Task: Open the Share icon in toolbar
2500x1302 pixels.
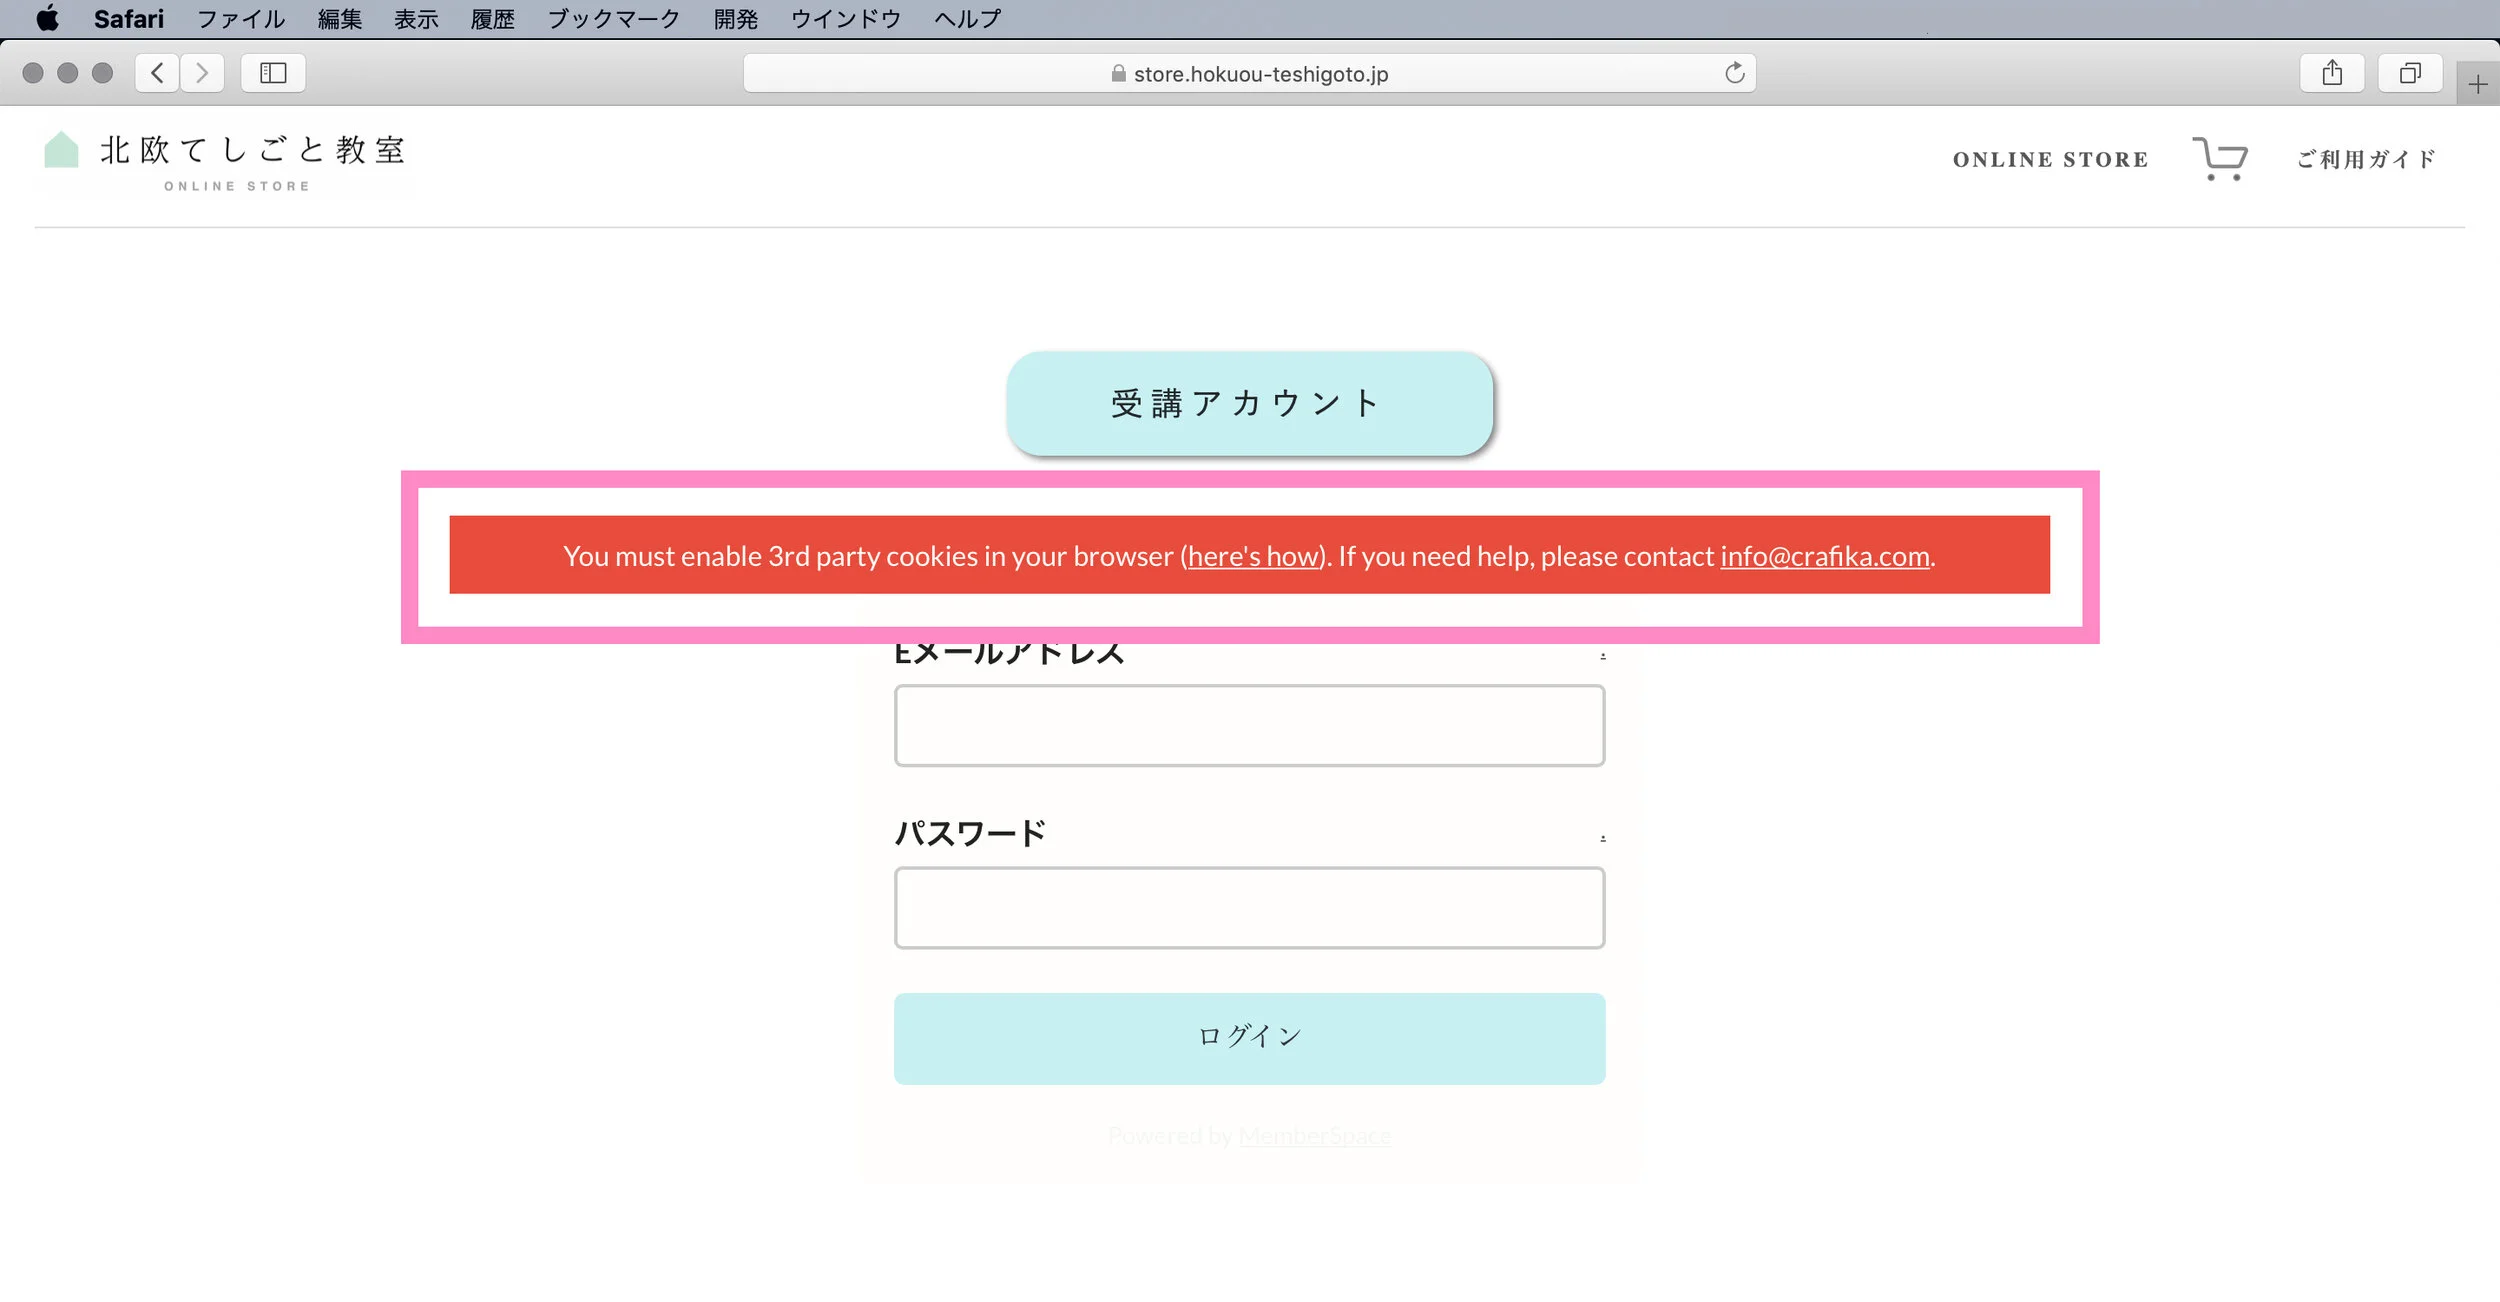Action: coord(2331,73)
